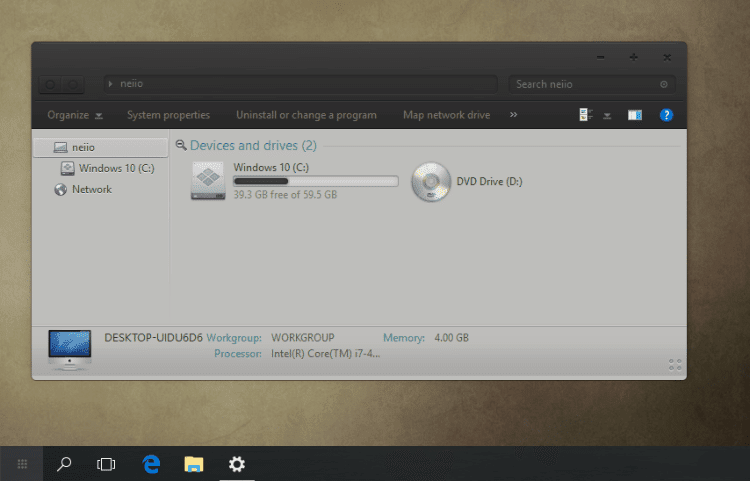Focus the Search neiio box
Image resolution: width=750 pixels, height=481 pixels.
pos(592,84)
